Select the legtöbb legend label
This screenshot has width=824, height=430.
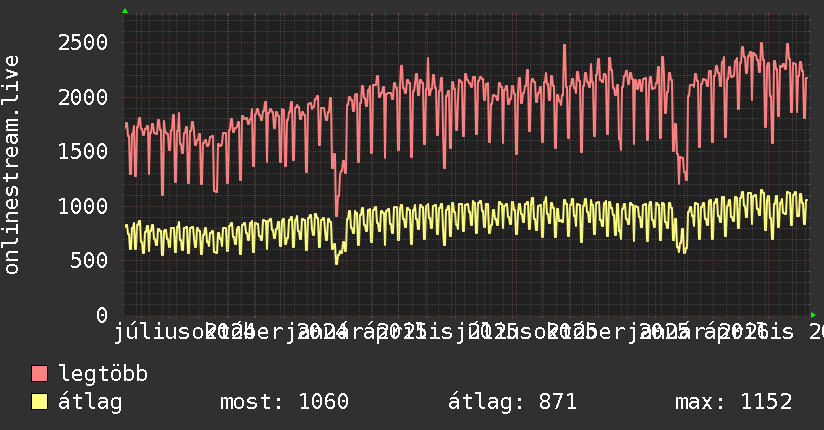tap(103, 373)
